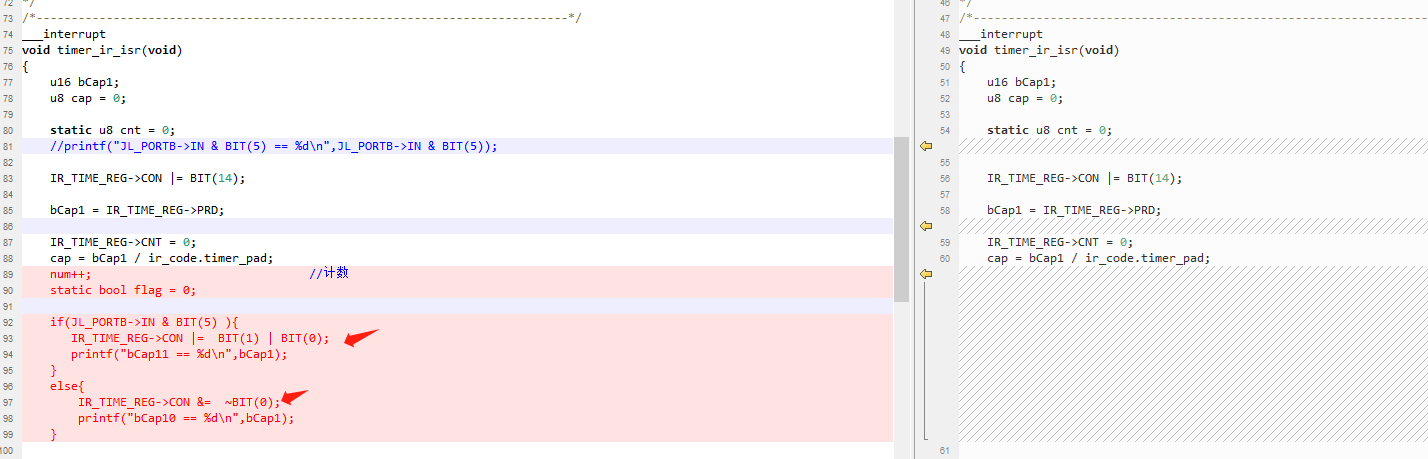Click the left pane vertical scrollbar thumb

(901, 219)
